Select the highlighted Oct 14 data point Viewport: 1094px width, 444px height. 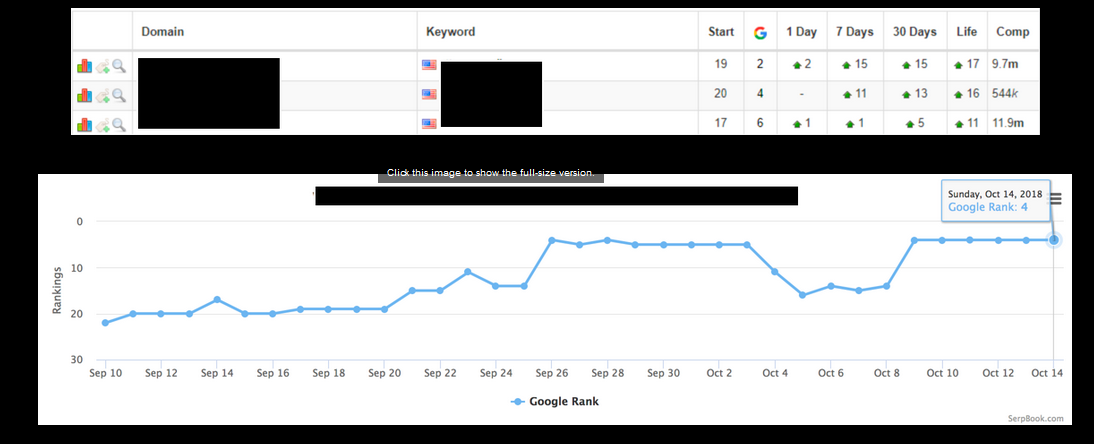1054,240
